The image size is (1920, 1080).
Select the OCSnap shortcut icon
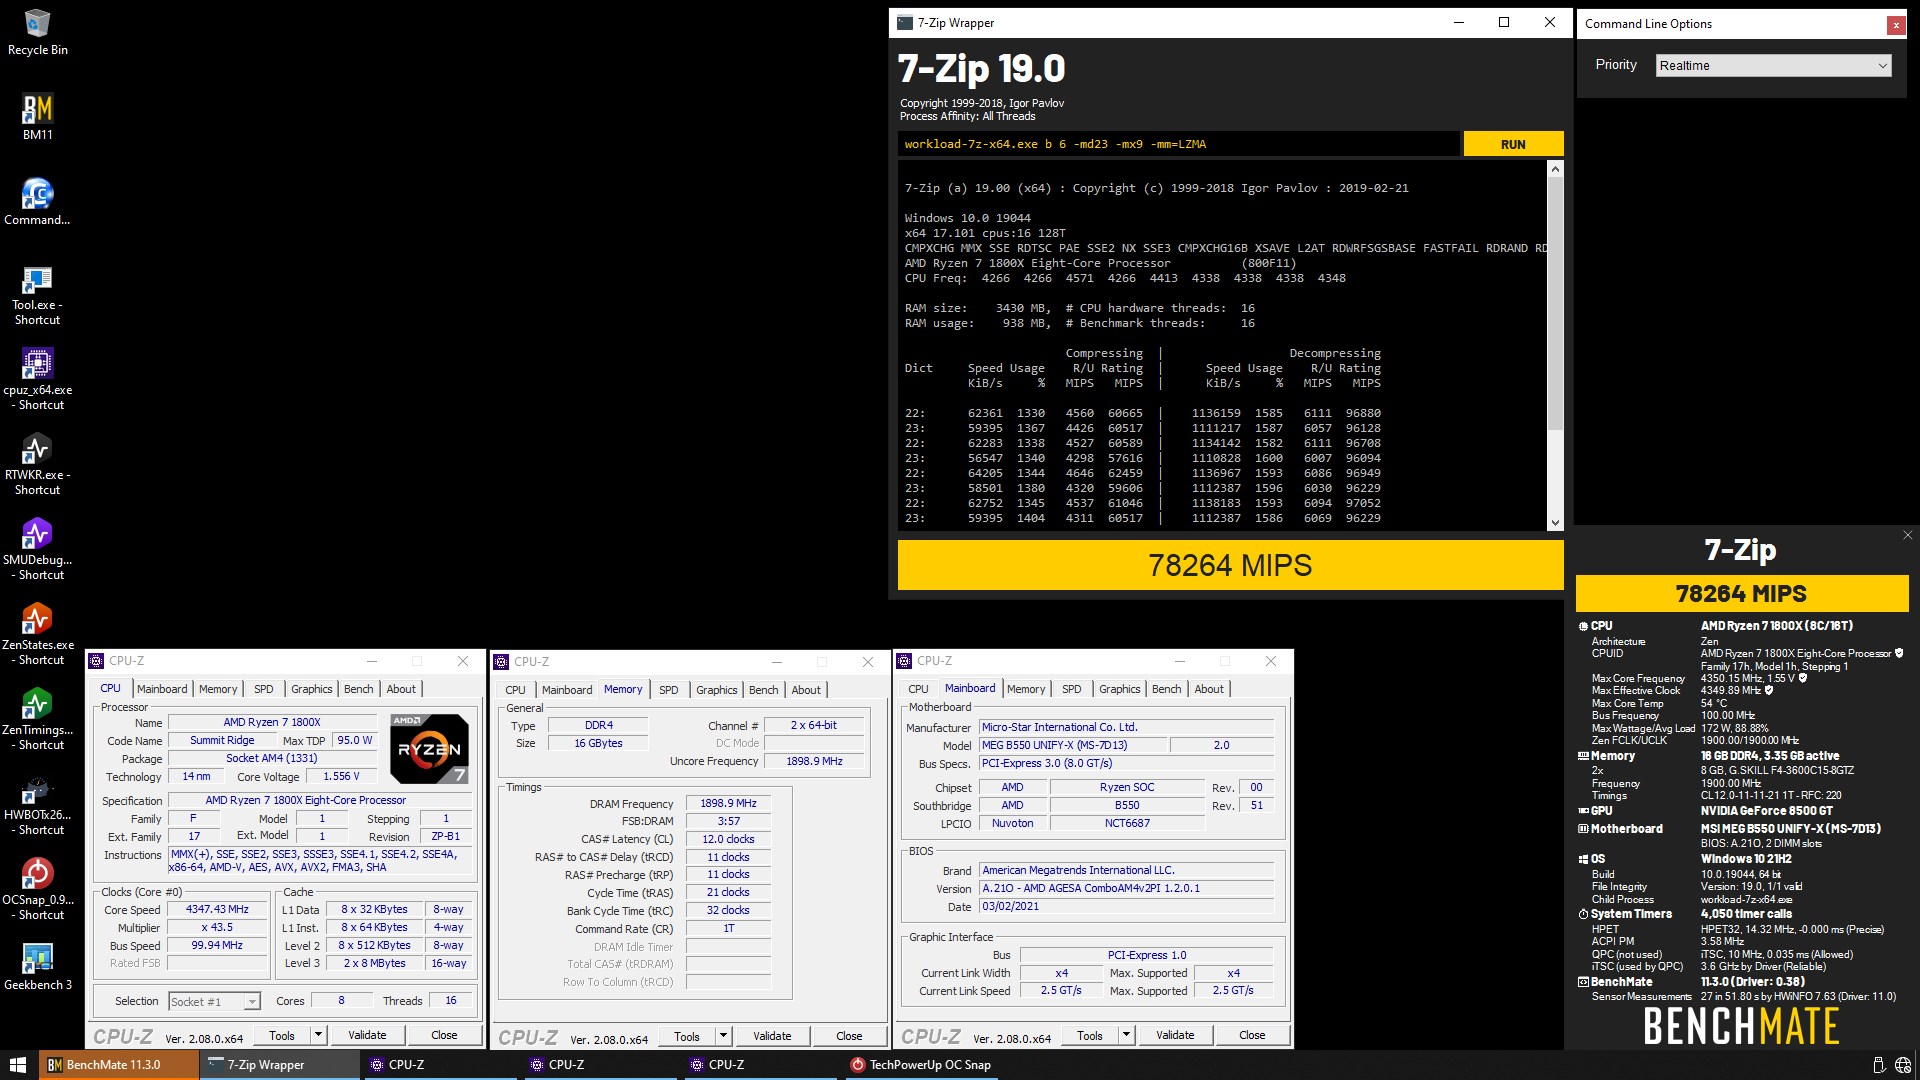37,890
